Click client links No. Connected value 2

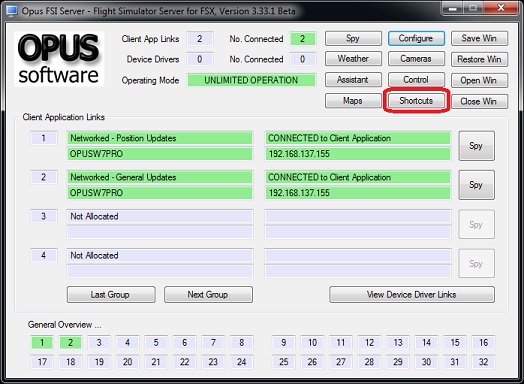point(302,39)
